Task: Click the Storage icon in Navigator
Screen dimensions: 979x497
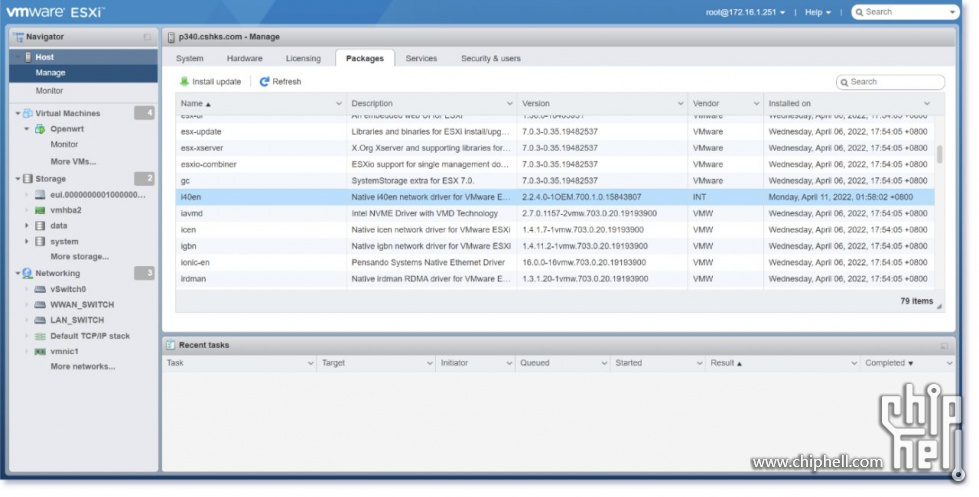Action: tap(27, 179)
